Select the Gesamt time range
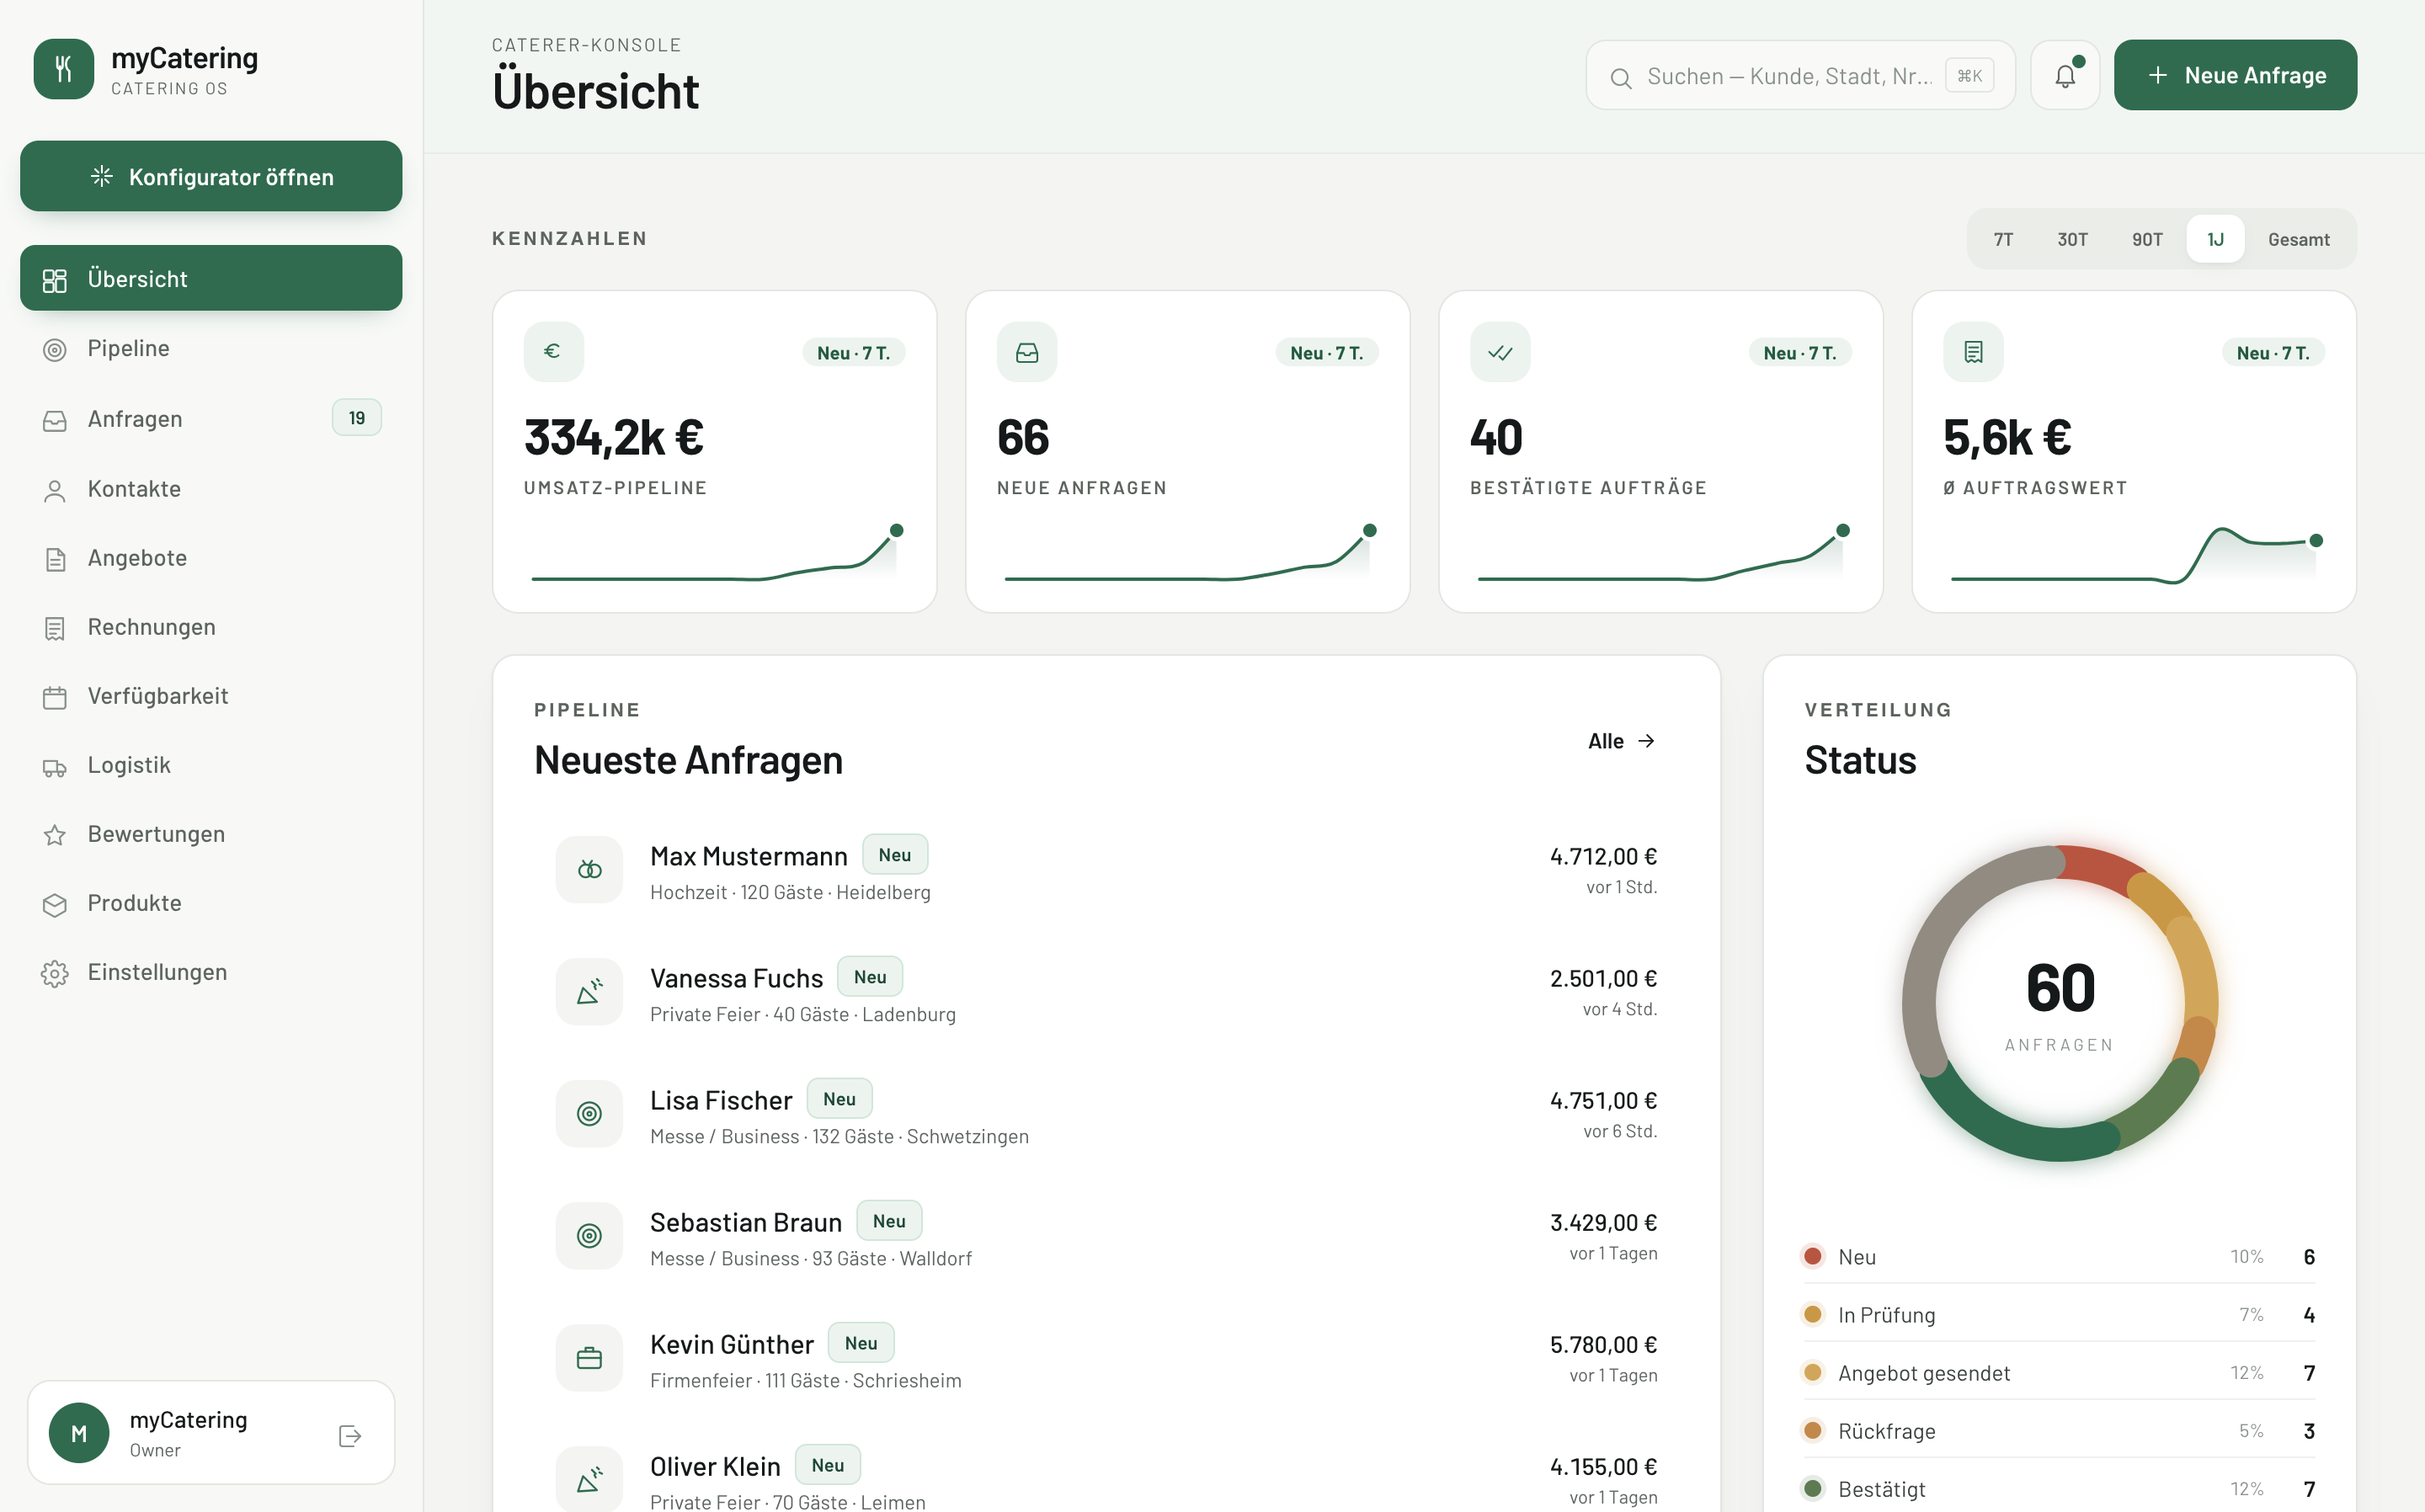 point(2298,239)
